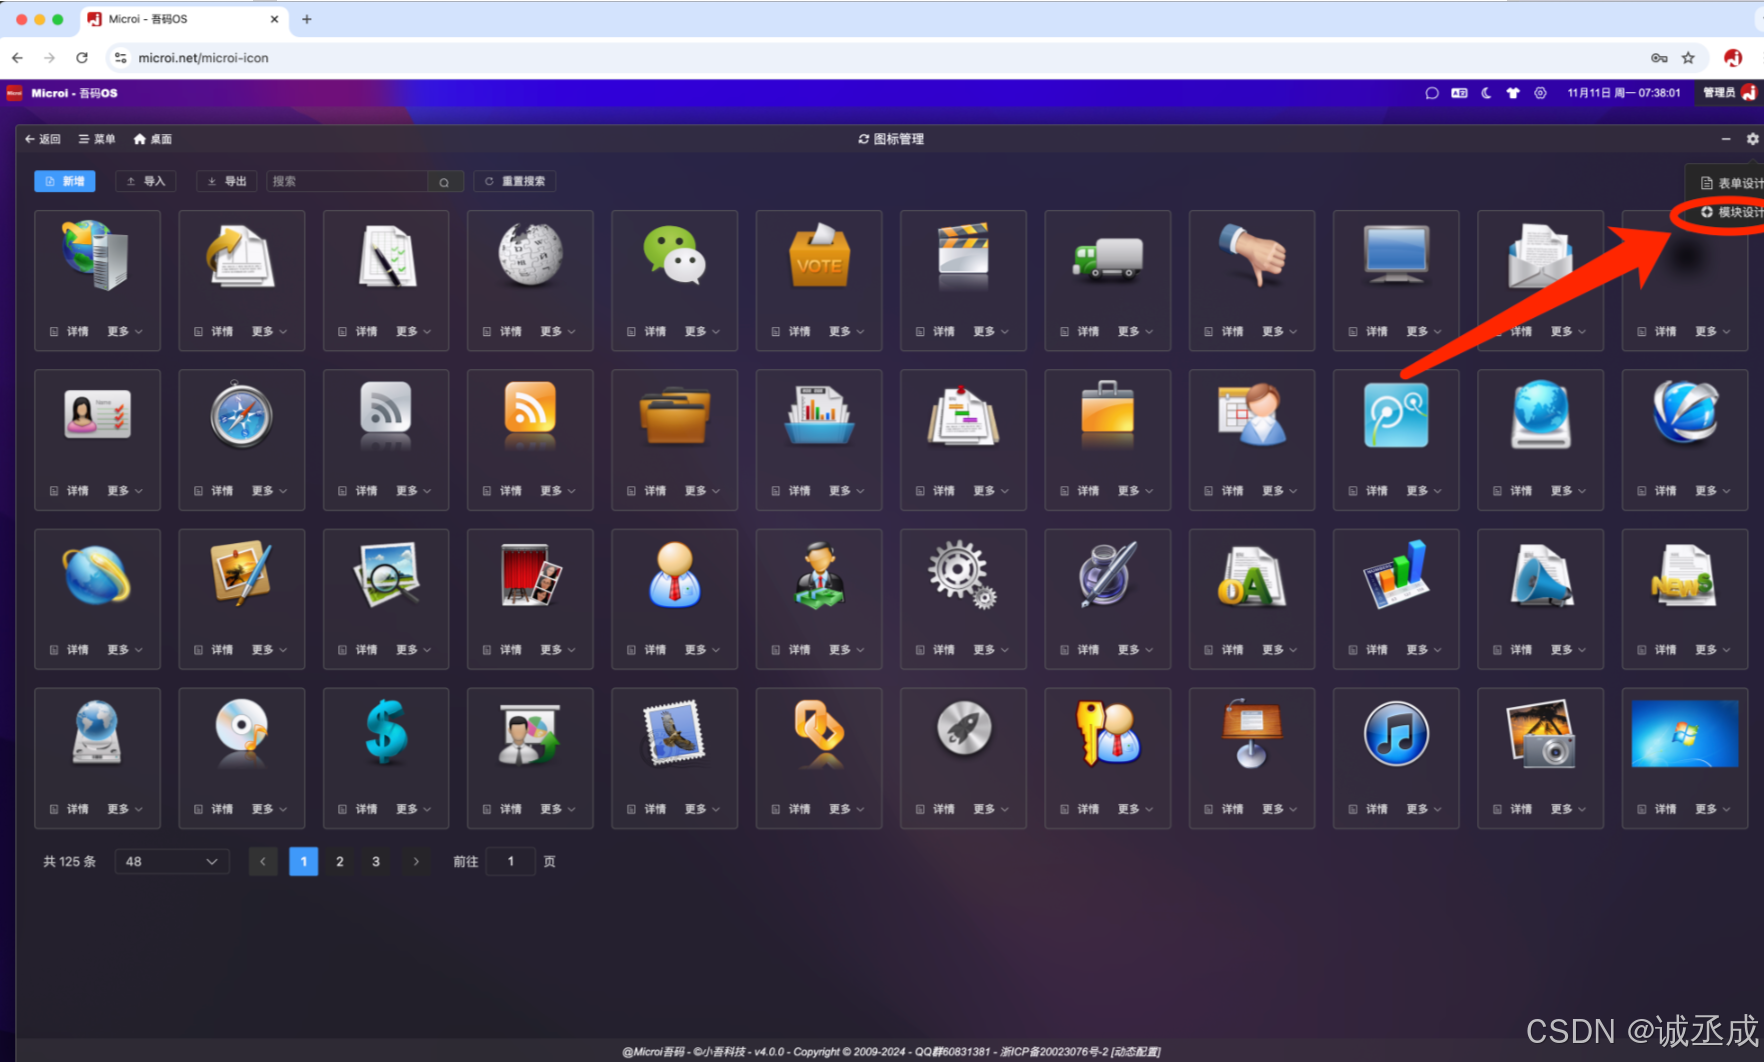Viewport: 1764px width, 1062px height.
Task: Toggle dark mode with the moon icon
Action: (x=1486, y=93)
